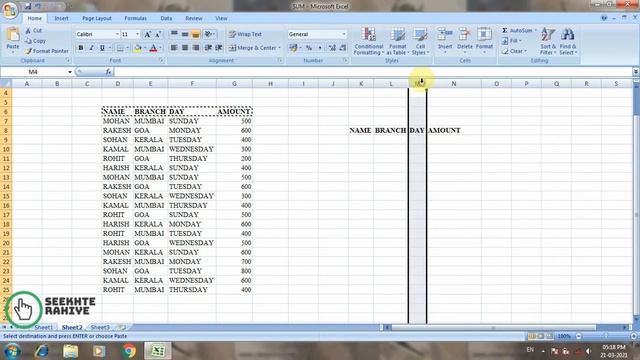Switch to the Insert ribbon tab
This screenshot has width=640, height=360.
62,18
